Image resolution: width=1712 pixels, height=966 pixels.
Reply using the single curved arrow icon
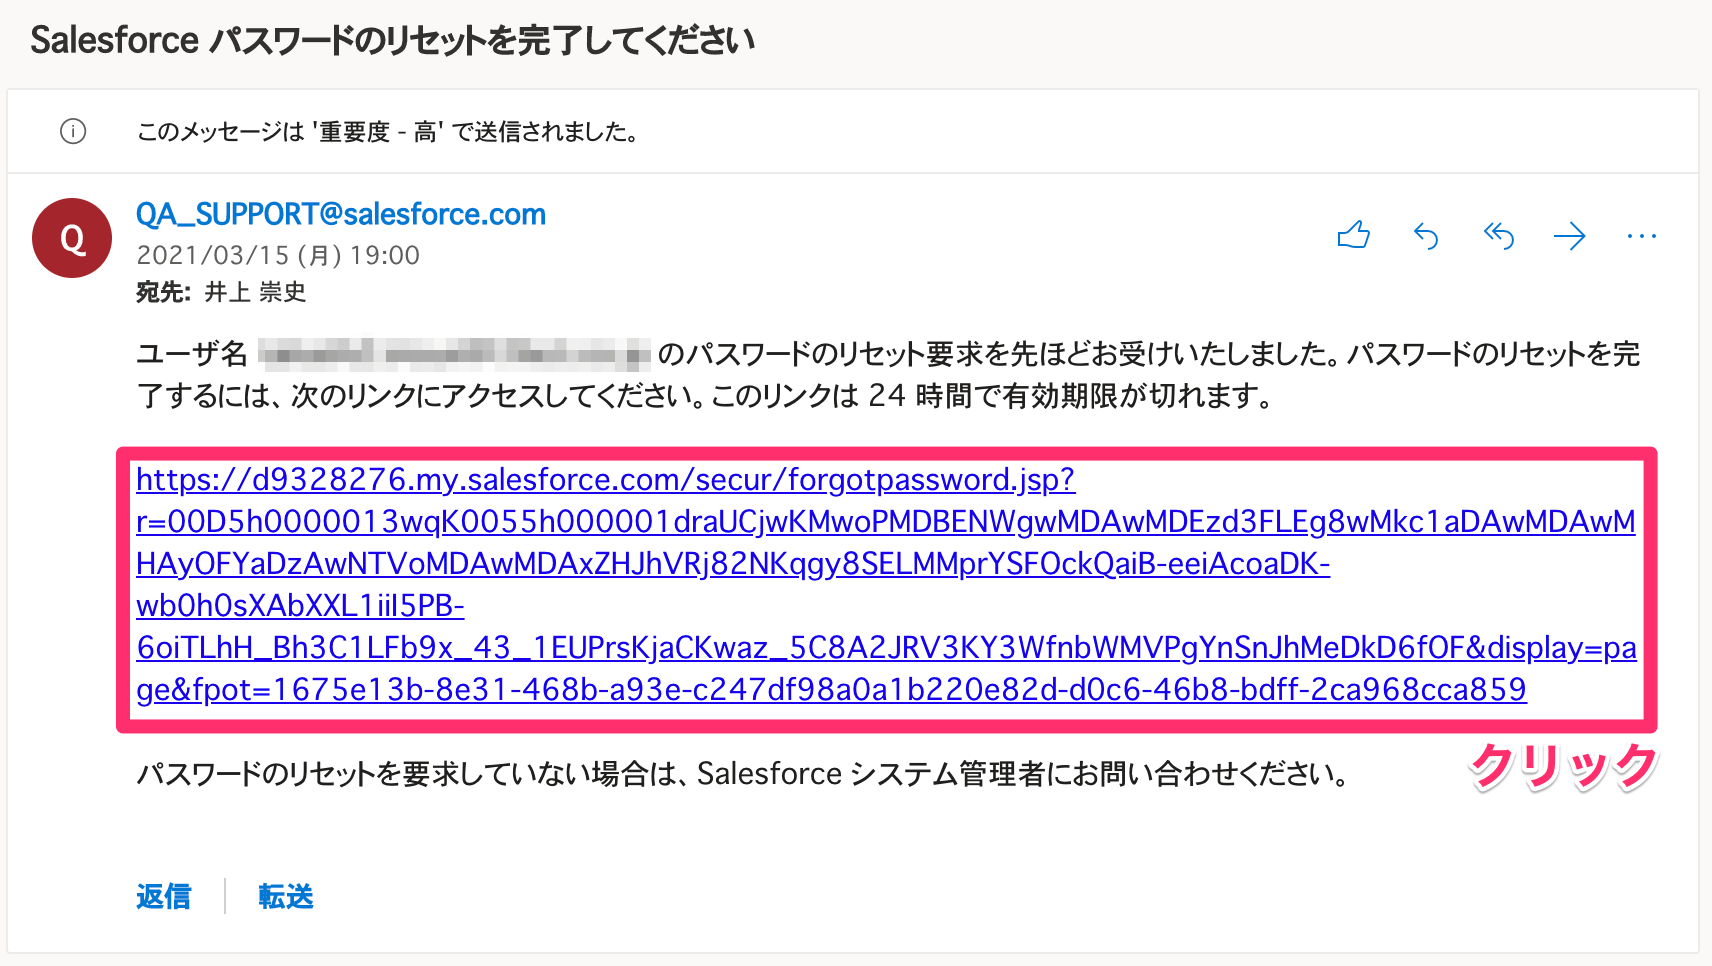1426,236
